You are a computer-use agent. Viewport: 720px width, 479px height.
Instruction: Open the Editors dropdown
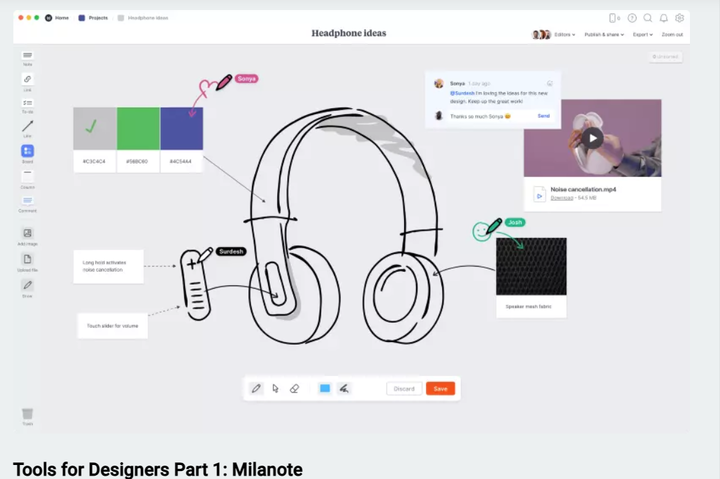pyautogui.click(x=565, y=34)
